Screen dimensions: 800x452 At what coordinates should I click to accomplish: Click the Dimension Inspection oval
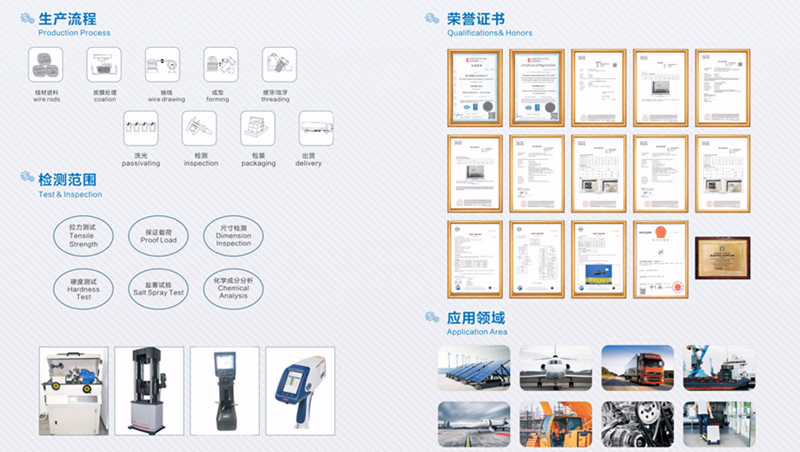(233, 236)
